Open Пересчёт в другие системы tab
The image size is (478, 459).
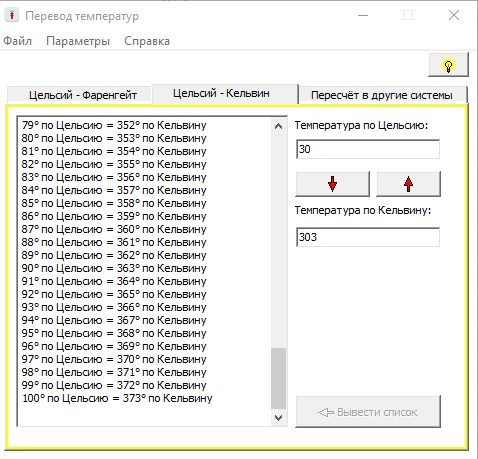382,95
